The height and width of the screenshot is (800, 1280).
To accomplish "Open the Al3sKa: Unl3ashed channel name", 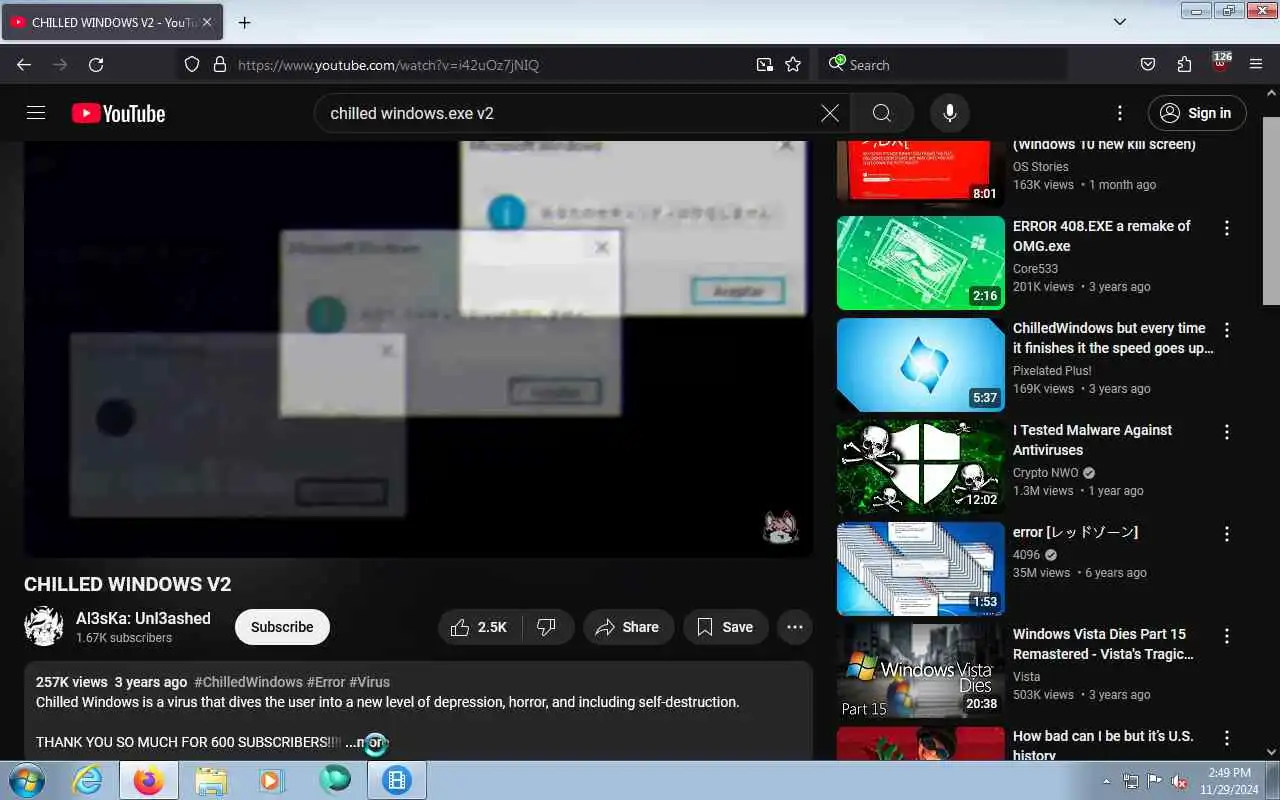I will [143, 618].
